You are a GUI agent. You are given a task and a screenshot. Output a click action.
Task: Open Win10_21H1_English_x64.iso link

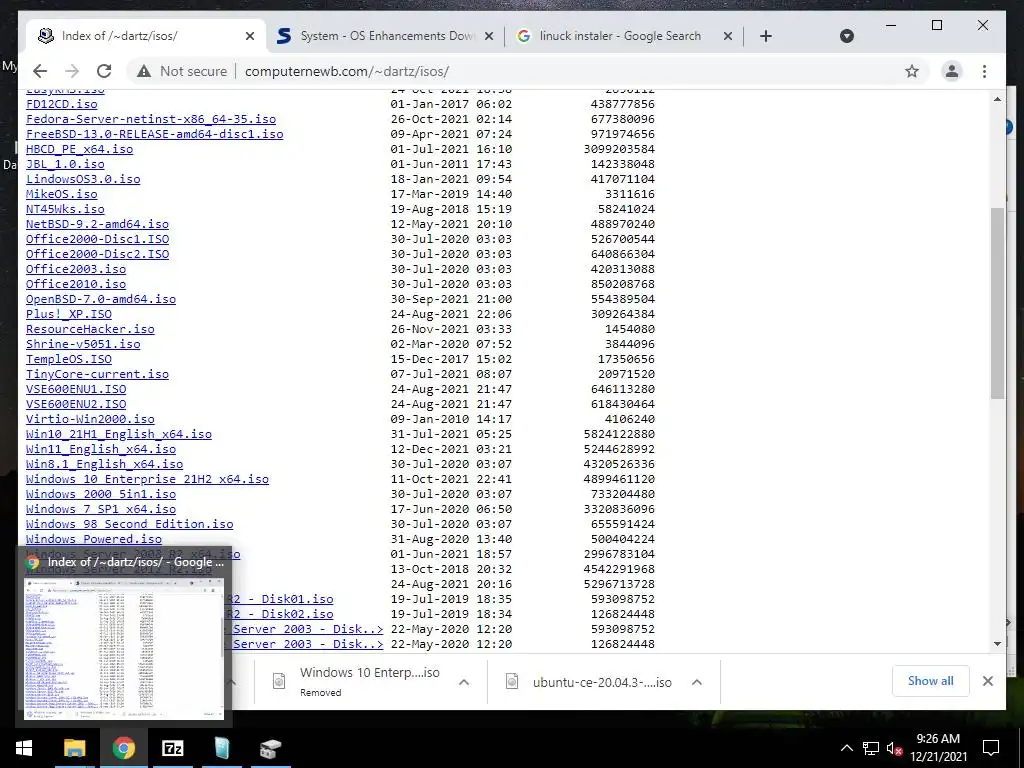click(x=119, y=434)
